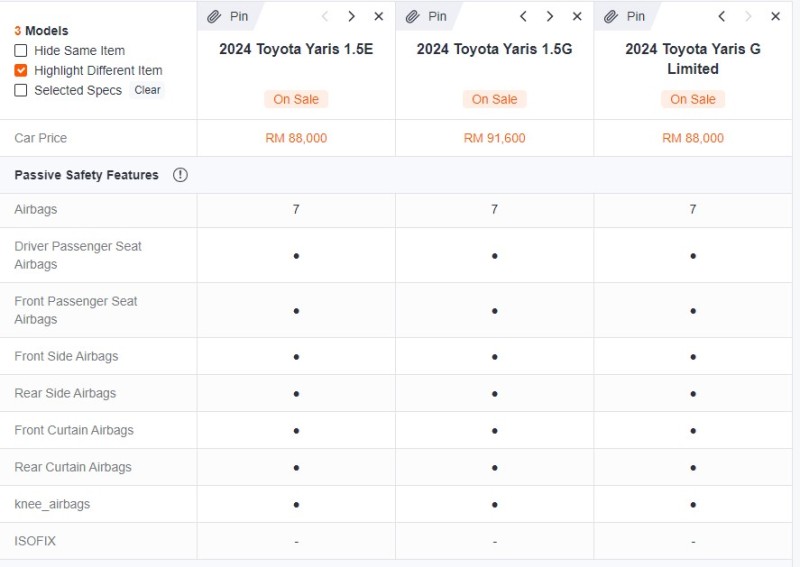
Task: Click RM 88,000 price of Yaris 1.5E
Action: tap(296, 138)
